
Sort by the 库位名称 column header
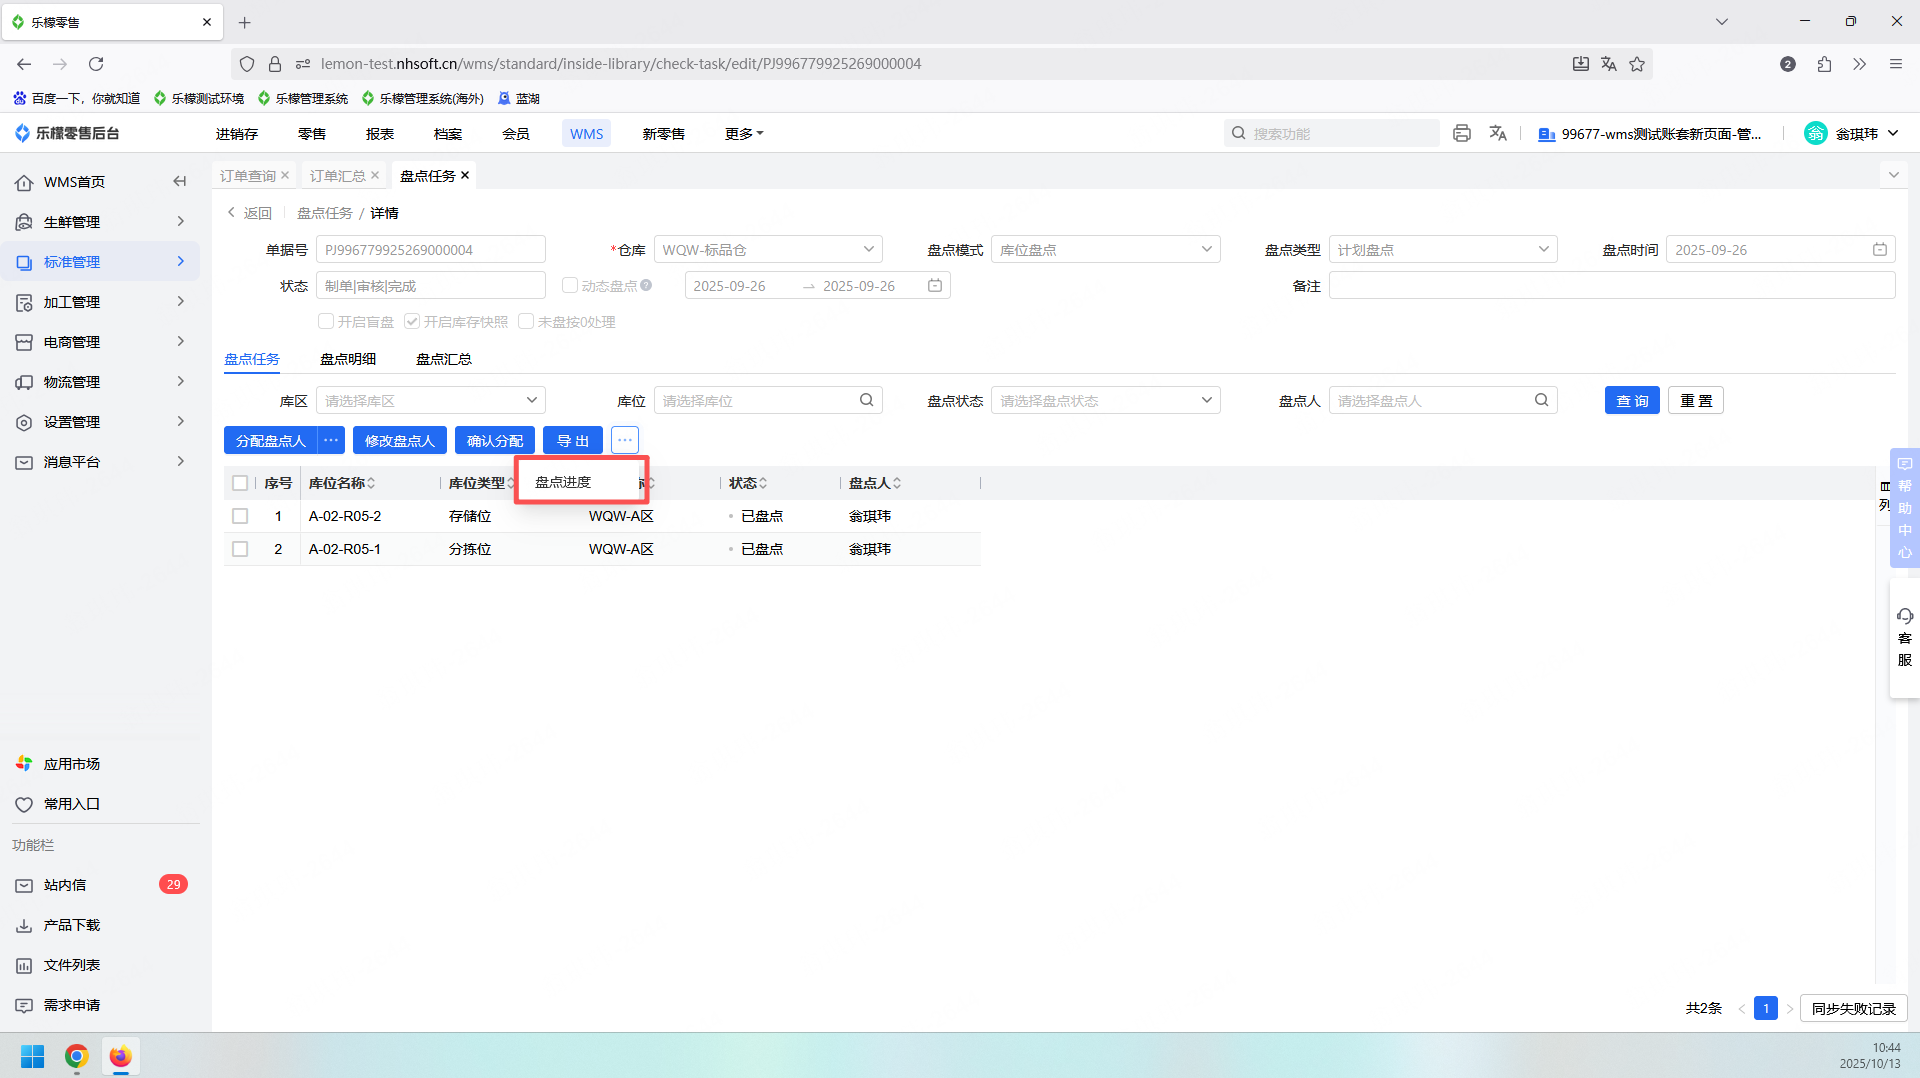click(x=342, y=483)
